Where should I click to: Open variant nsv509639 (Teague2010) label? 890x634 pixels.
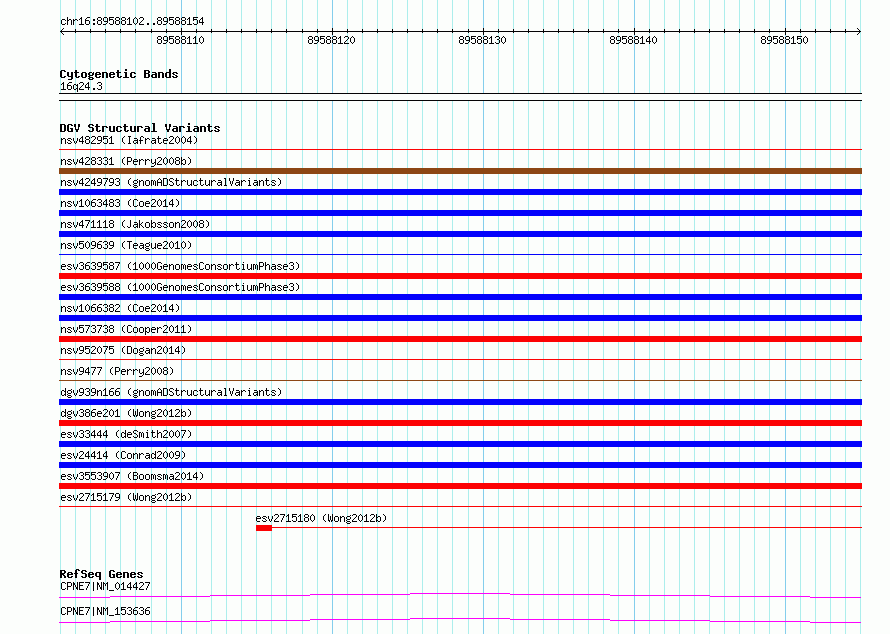pos(126,245)
